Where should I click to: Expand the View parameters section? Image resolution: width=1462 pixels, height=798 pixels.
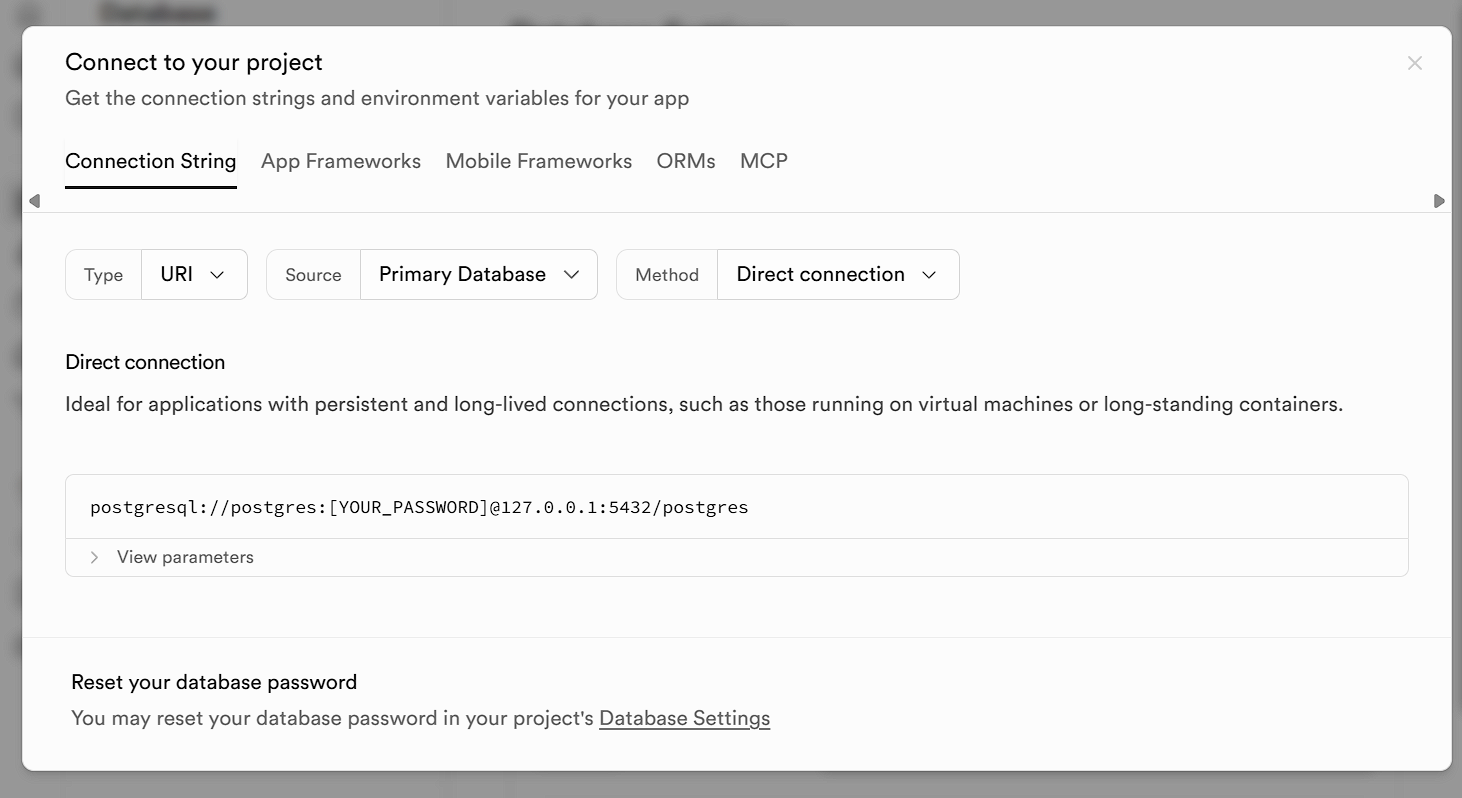click(184, 557)
